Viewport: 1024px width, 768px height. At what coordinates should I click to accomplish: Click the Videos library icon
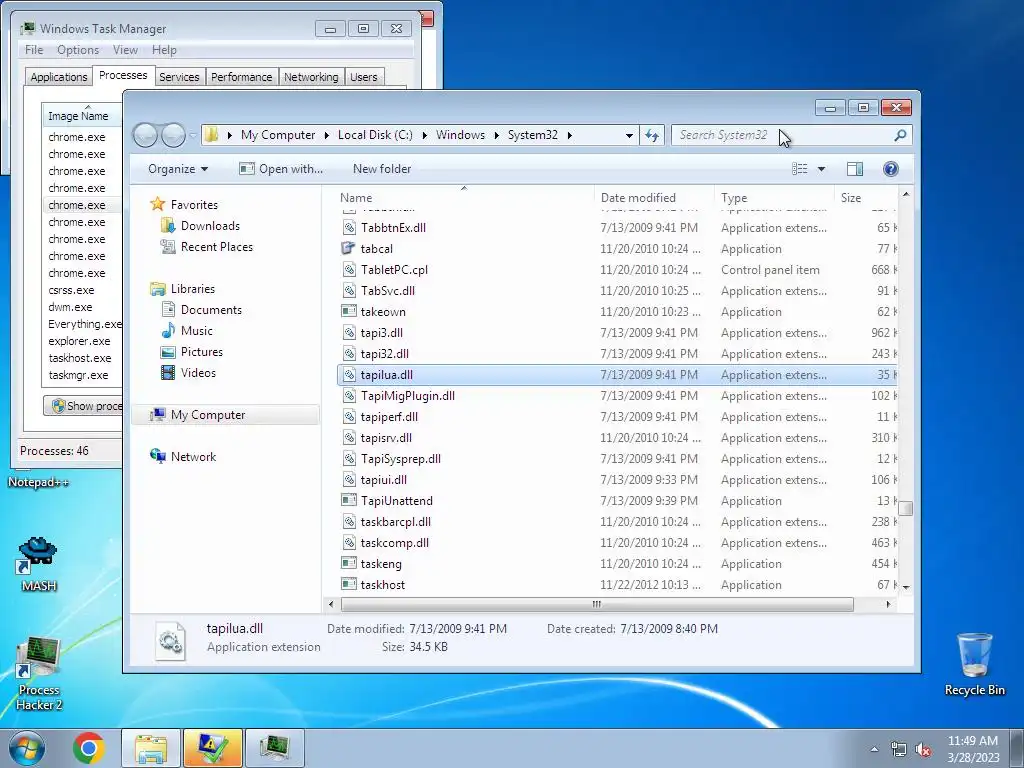(168, 373)
